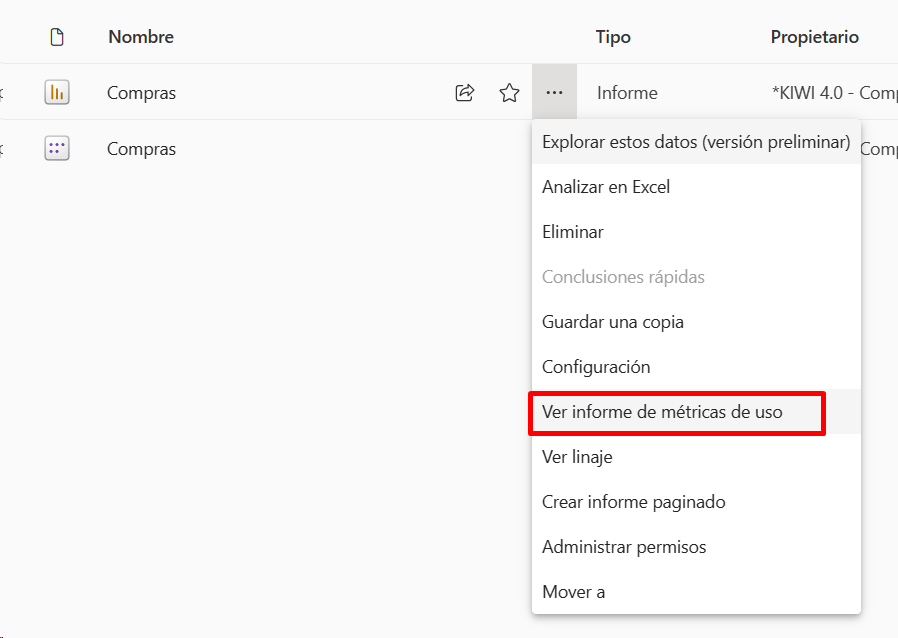Choose Analizar en Excel from the menu

696,187
